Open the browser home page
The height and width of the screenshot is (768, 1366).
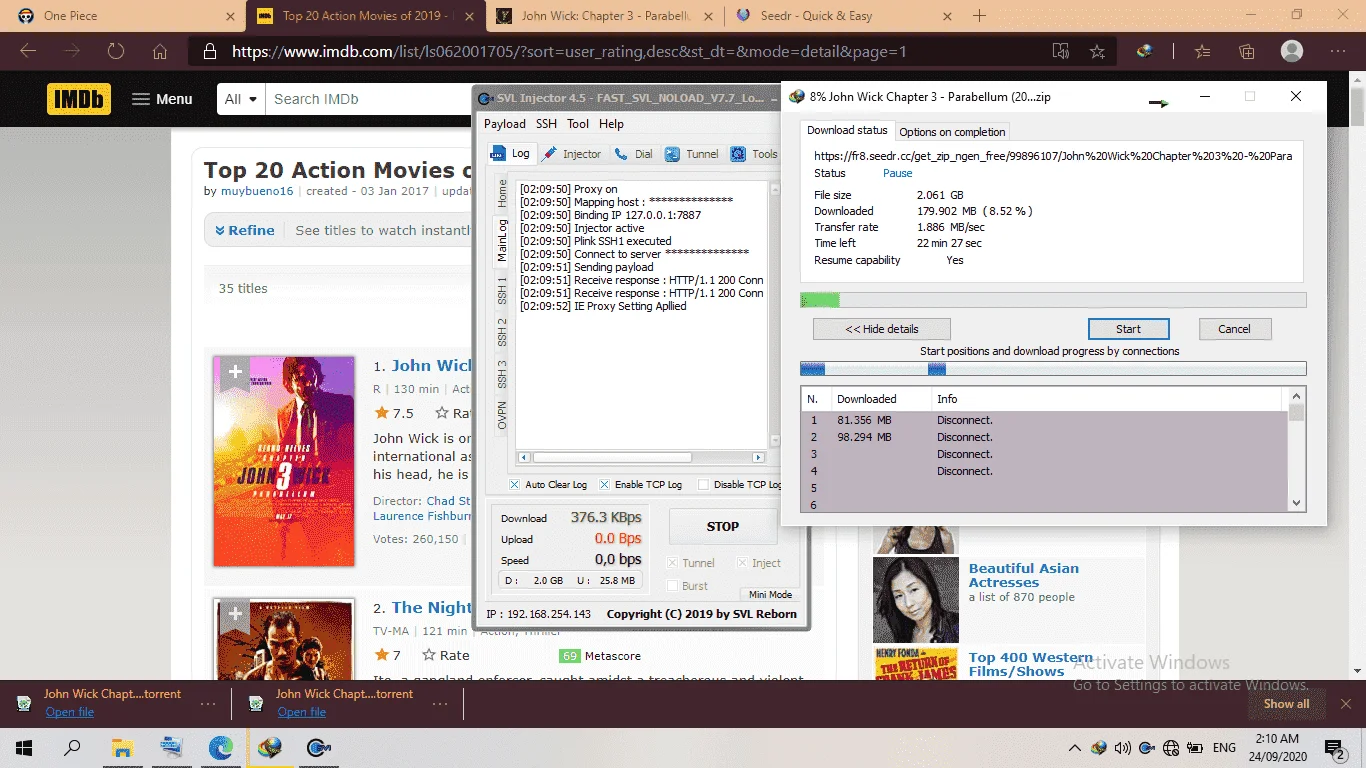click(x=160, y=51)
